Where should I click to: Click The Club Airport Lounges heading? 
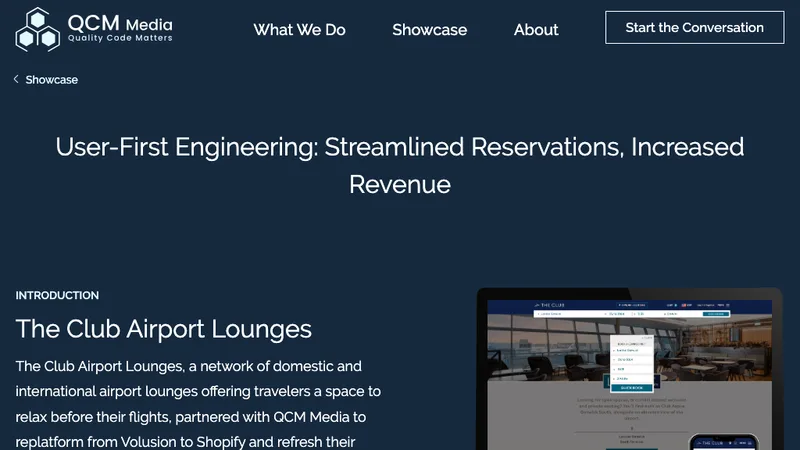pos(163,329)
